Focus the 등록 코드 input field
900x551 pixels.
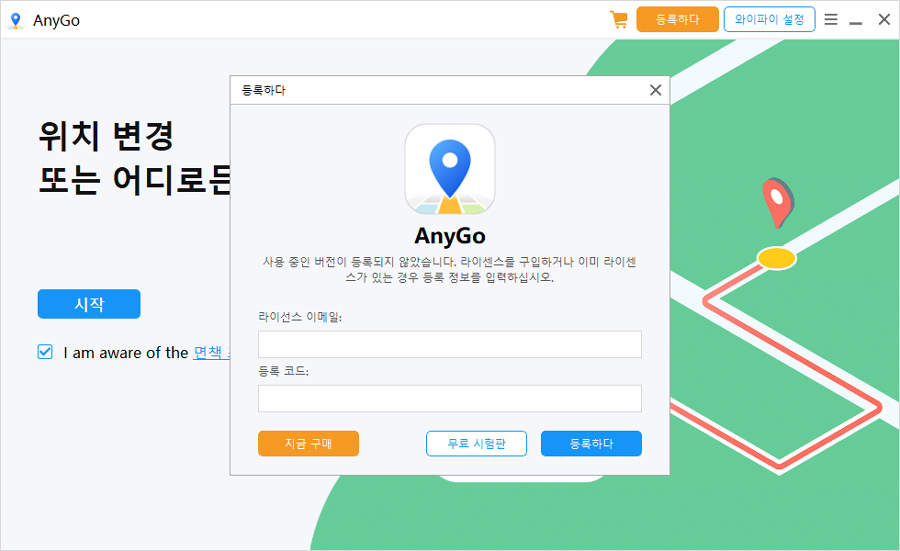pos(449,398)
